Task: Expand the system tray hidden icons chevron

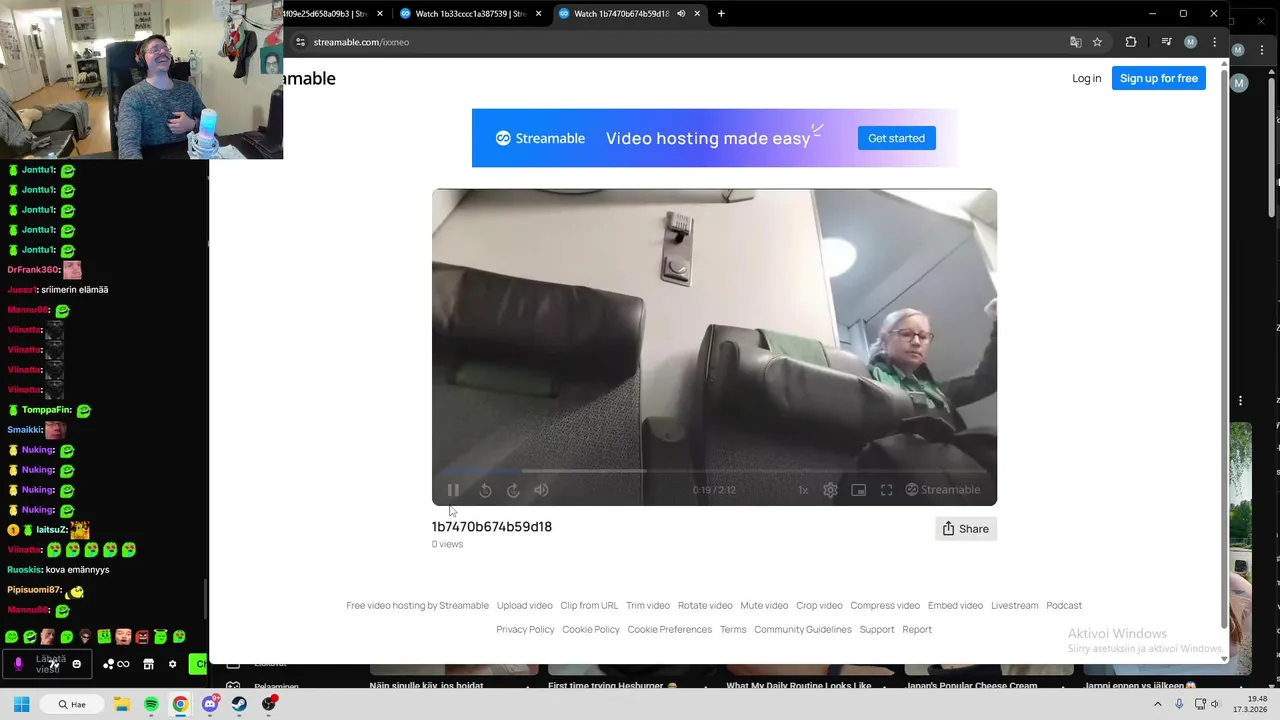Action: [1158, 704]
